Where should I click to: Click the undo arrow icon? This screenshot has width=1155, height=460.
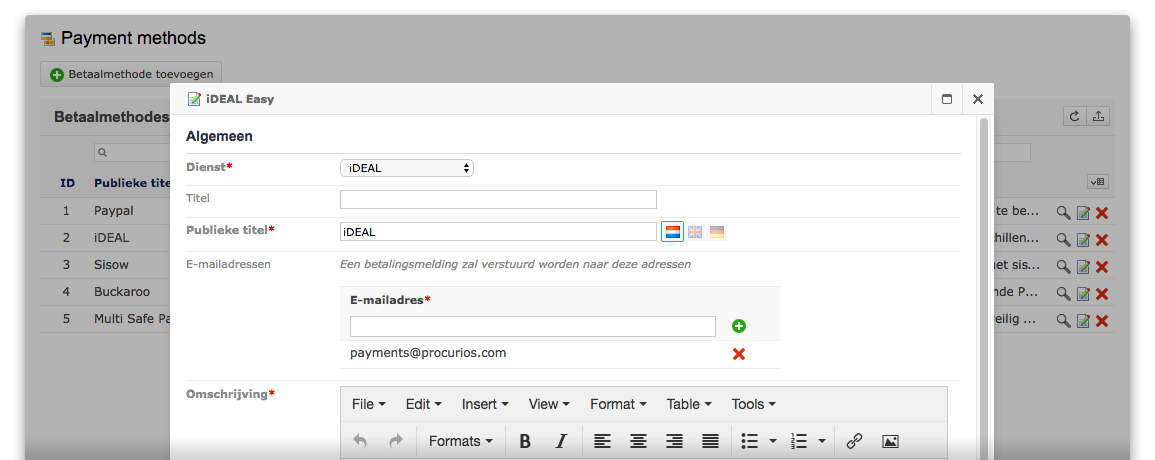pos(360,441)
